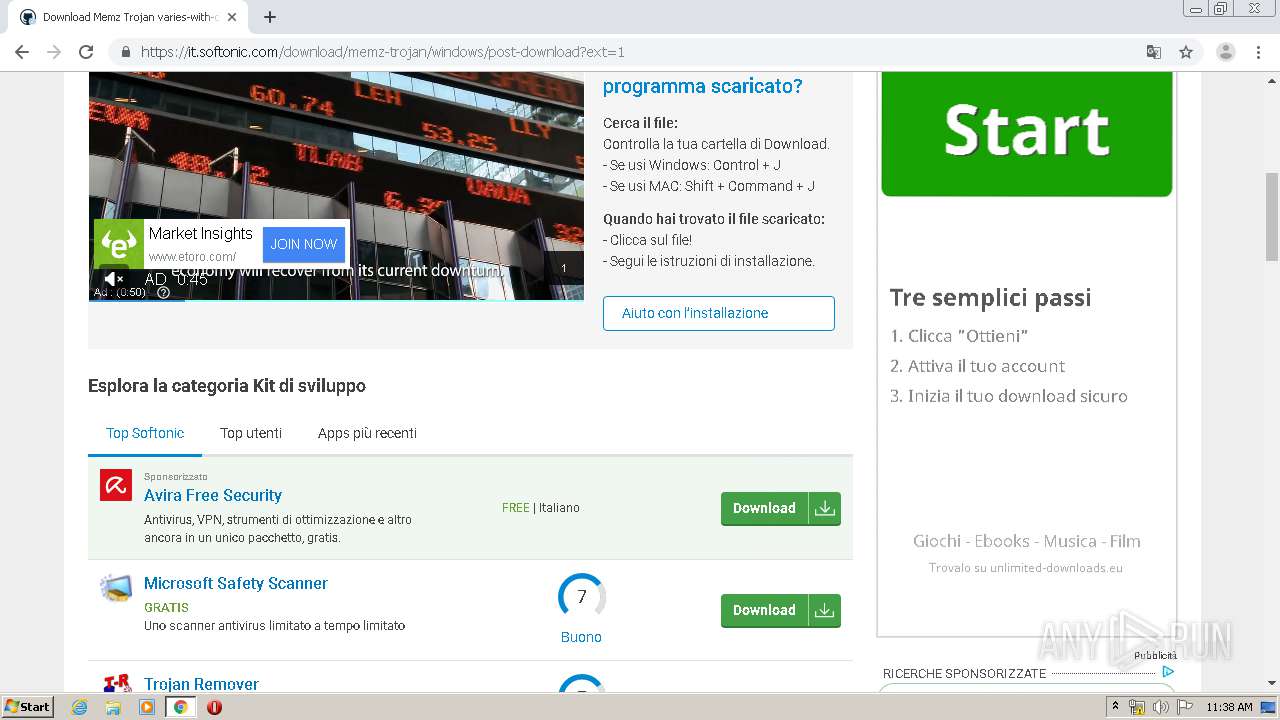Click the Buono rating label
The width and height of the screenshot is (1280, 720).
point(581,637)
